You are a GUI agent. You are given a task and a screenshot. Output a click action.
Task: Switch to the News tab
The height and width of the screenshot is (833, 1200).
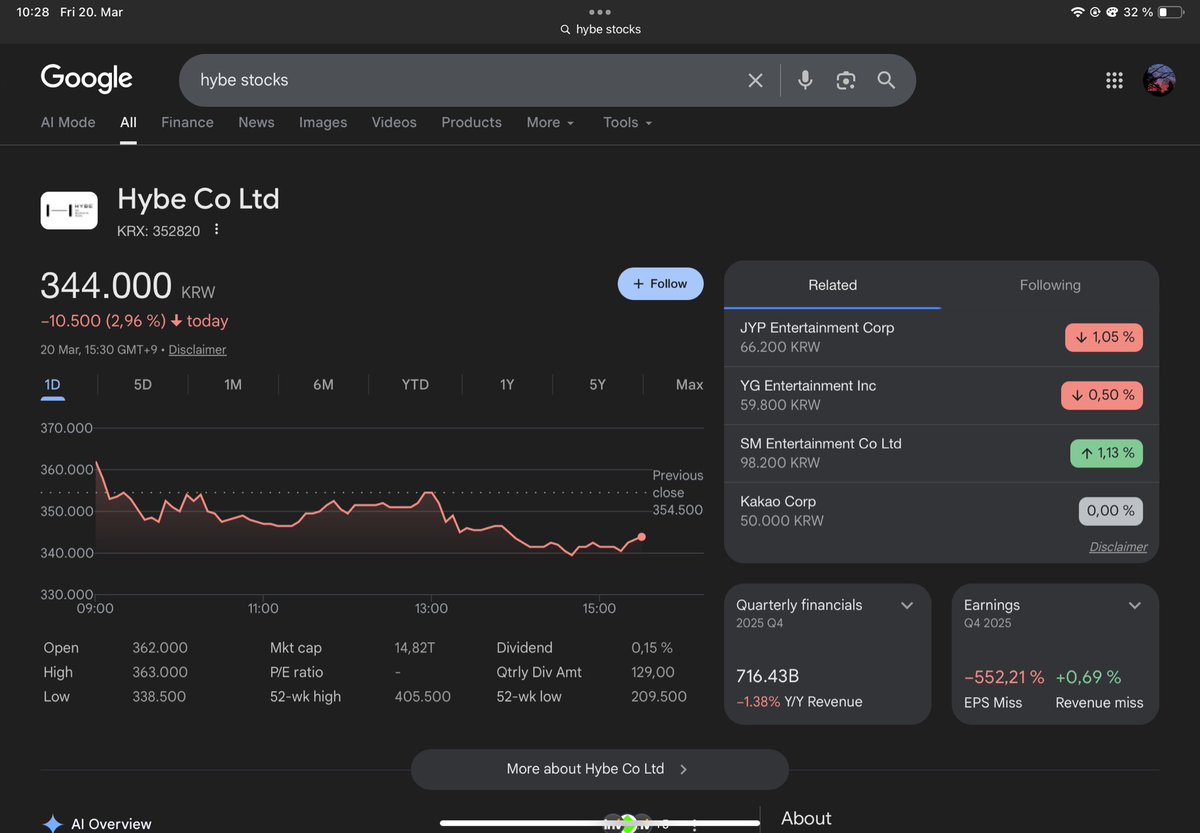(x=256, y=122)
